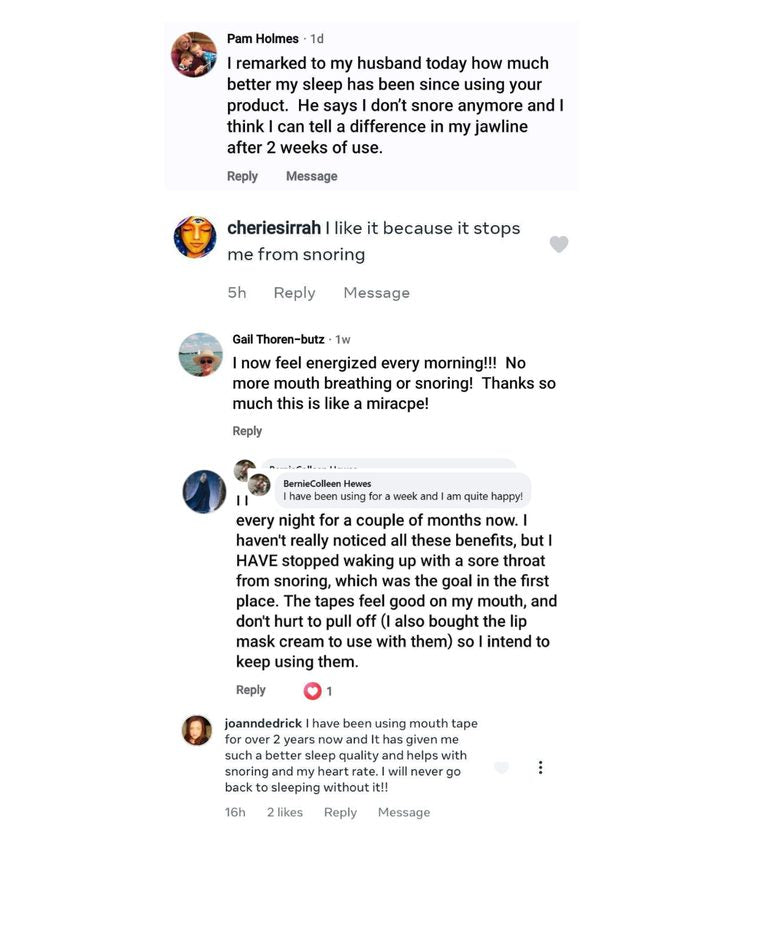The width and height of the screenshot is (760, 950).
Task: Open joanndedrick's profile avatar
Action: pyautogui.click(x=197, y=730)
